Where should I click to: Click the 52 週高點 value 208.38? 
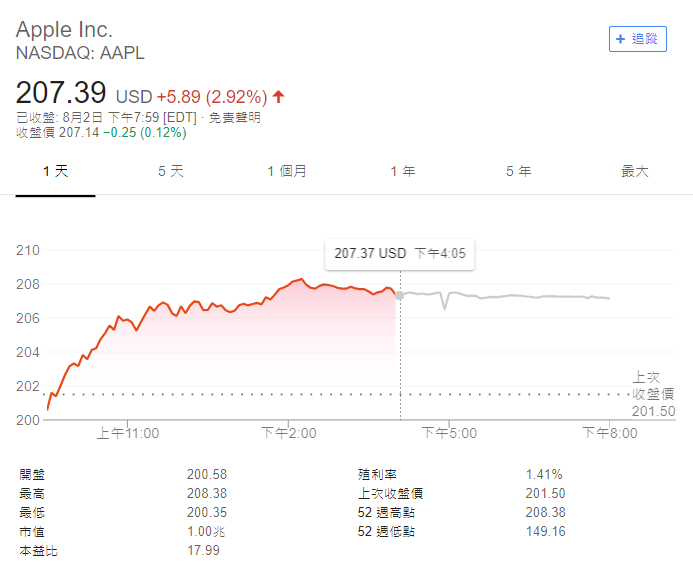click(x=545, y=512)
